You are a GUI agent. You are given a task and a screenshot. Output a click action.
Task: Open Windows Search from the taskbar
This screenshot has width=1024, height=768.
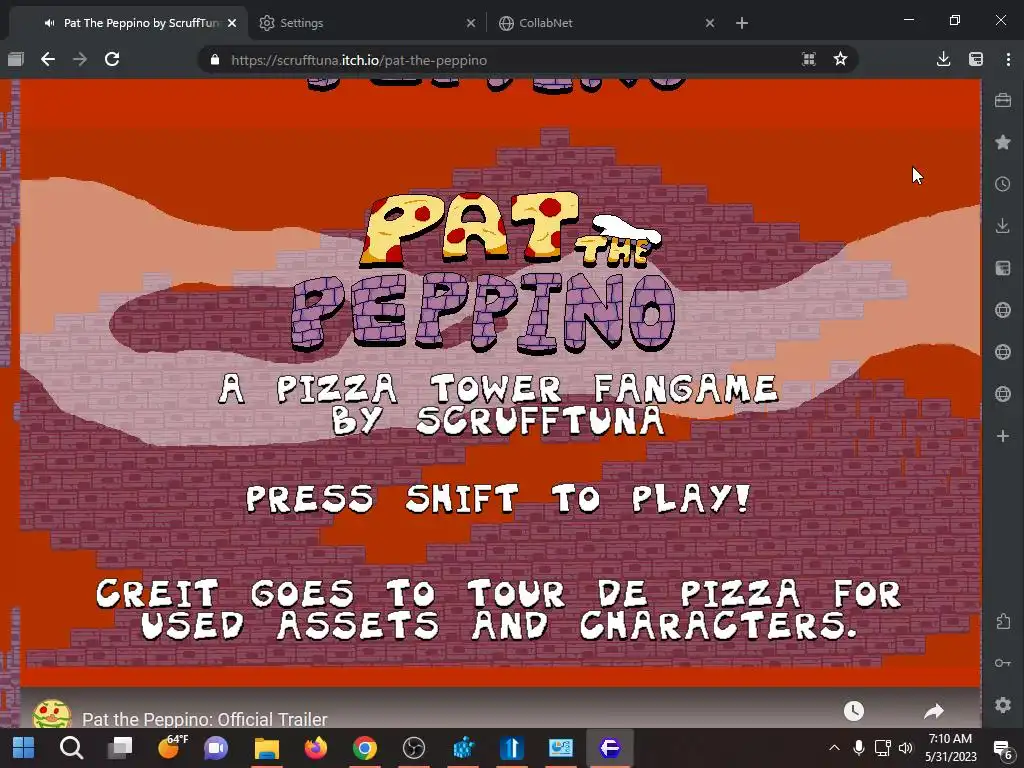click(x=71, y=748)
